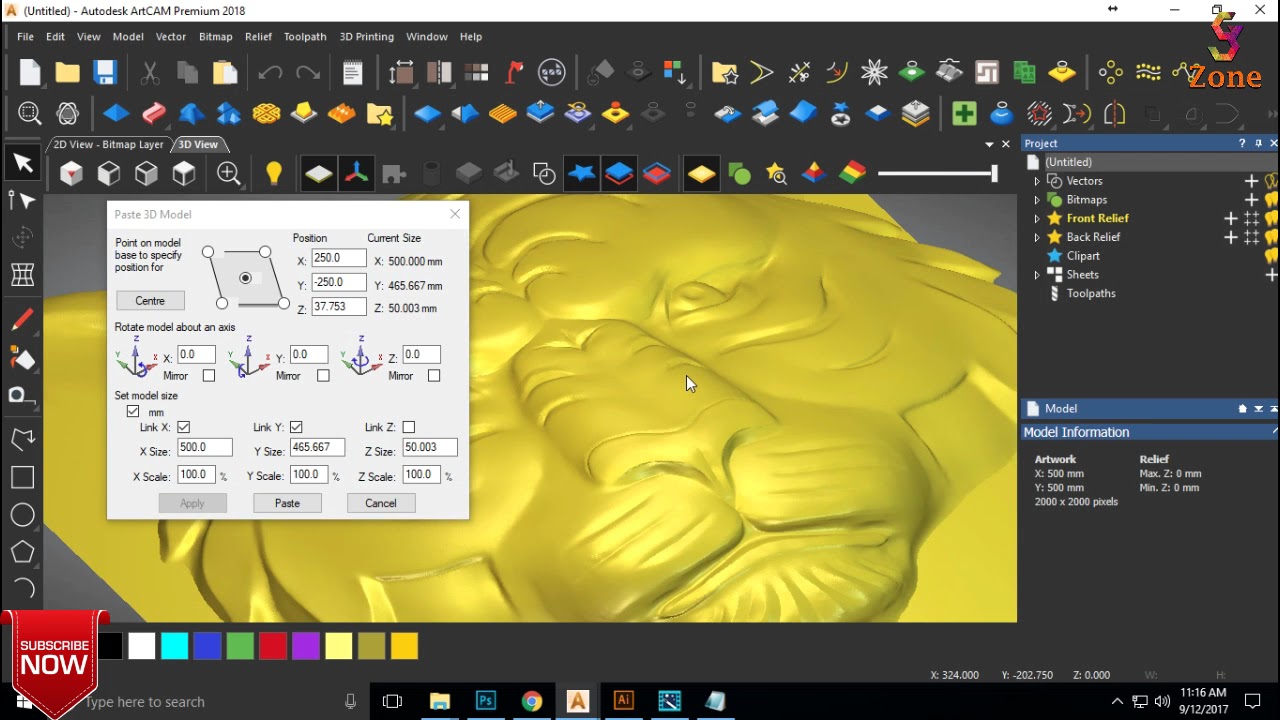Toggle the mm units checkbox
This screenshot has height=720, width=1280.
[133, 412]
